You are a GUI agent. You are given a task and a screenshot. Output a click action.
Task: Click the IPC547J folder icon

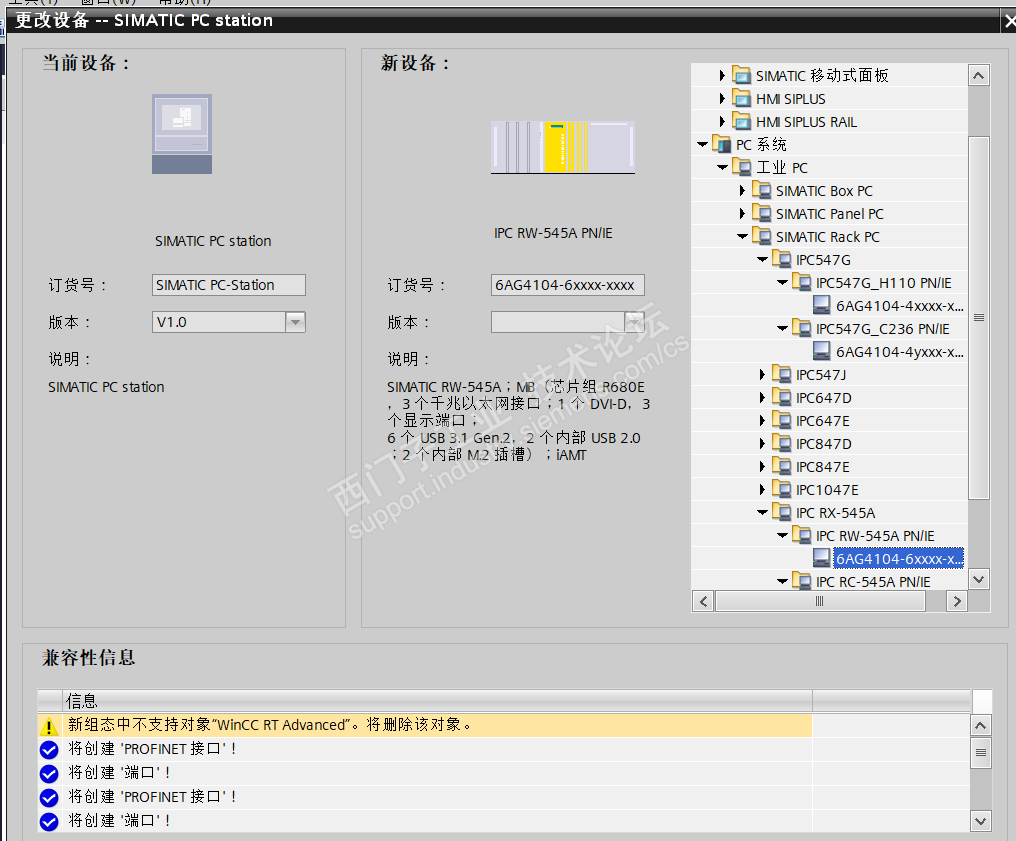781,374
